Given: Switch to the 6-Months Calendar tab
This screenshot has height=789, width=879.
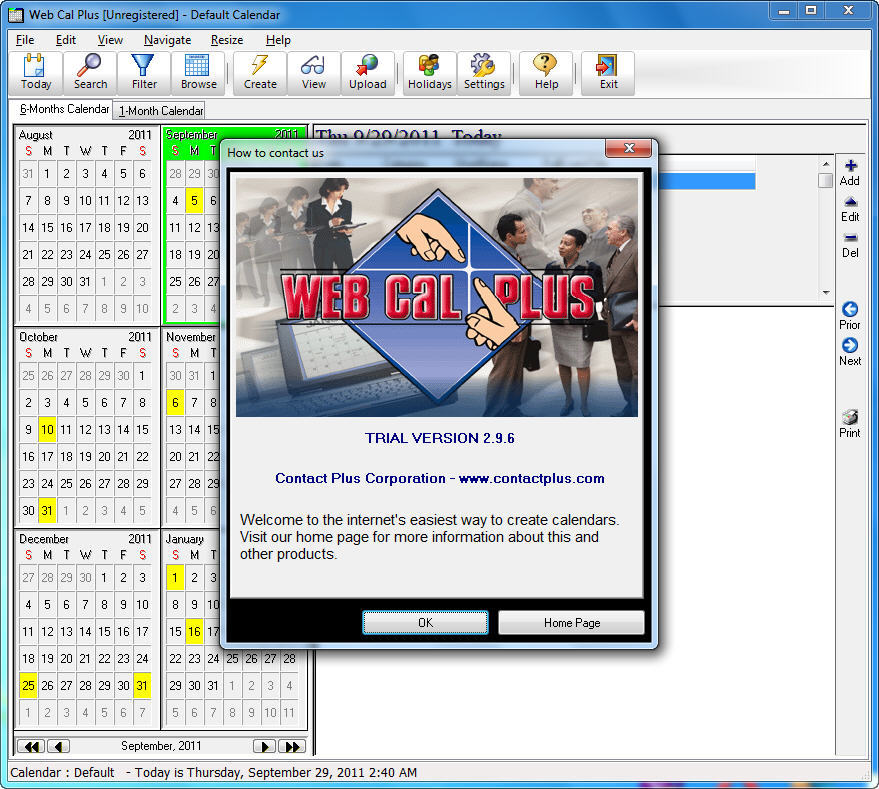Looking at the screenshot, I should (x=63, y=109).
